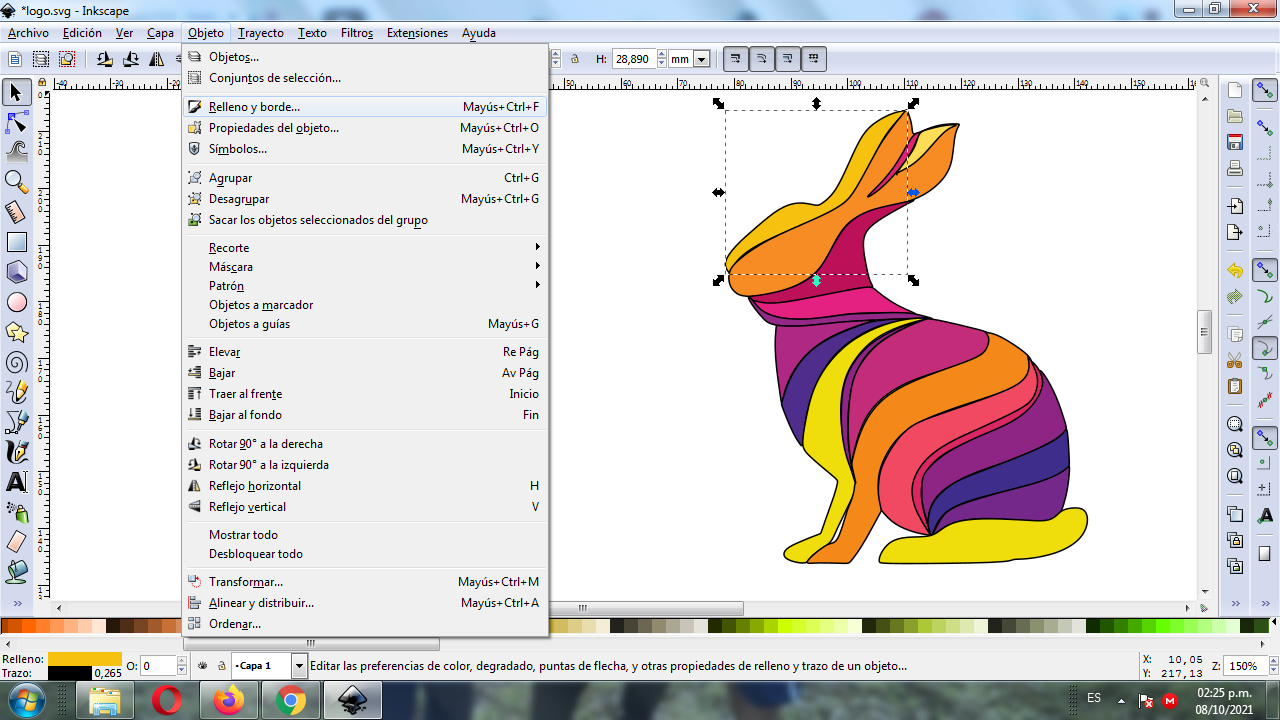Open the Trayecto menu
This screenshot has width=1280, height=720.
click(260, 32)
